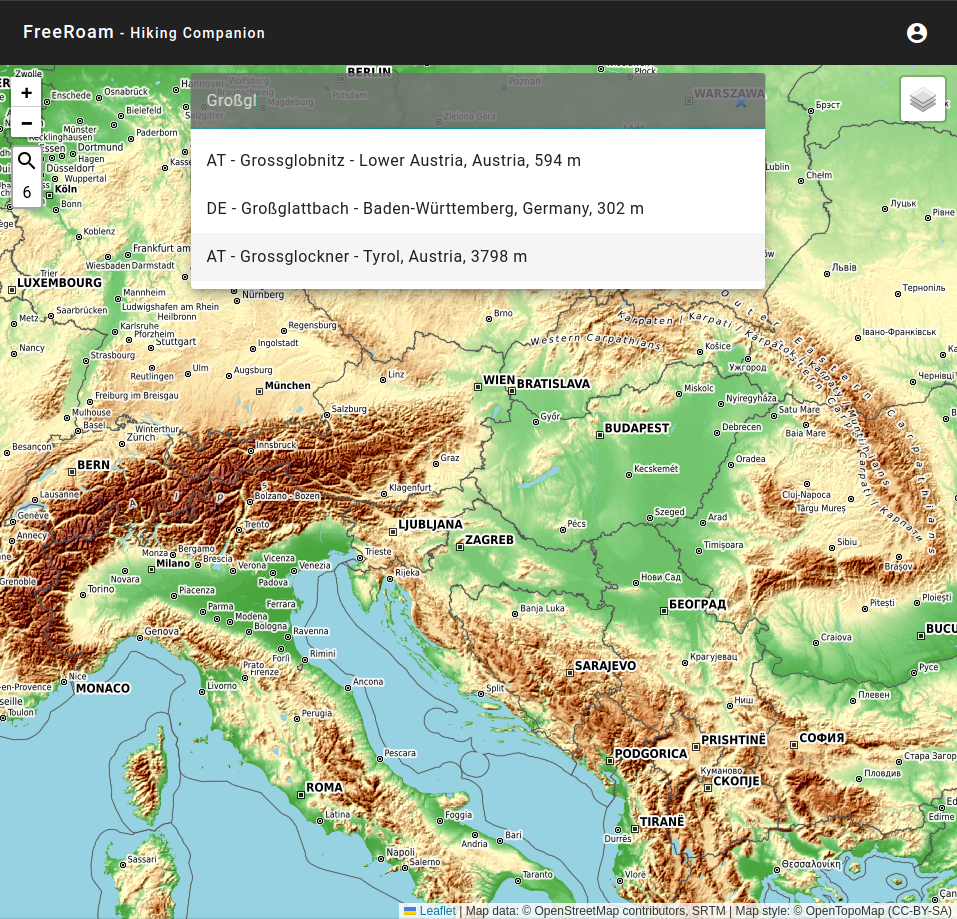Click the FreeRoam app title
The width and height of the screenshot is (957, 919).
tap(68, 32)
